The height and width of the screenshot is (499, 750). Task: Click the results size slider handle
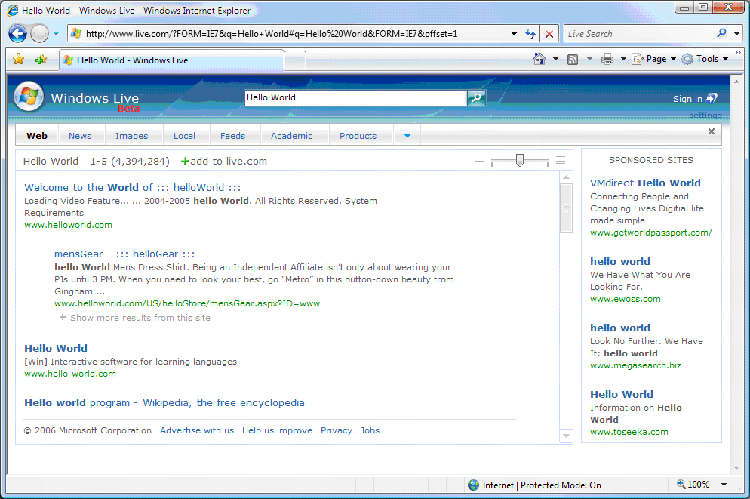pyautogui.click(x=519, y=160)
